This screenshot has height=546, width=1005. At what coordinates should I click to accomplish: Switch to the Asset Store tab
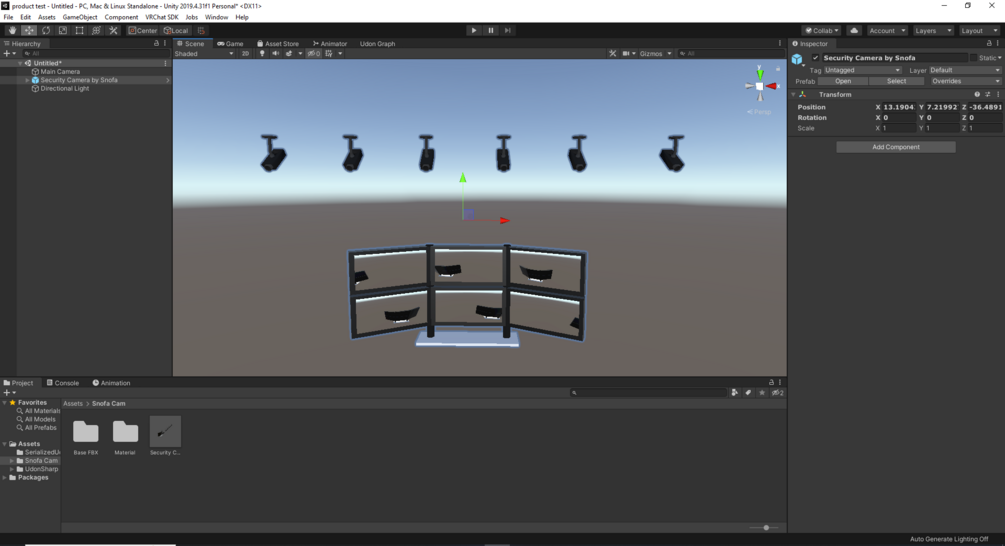(278, 44)
